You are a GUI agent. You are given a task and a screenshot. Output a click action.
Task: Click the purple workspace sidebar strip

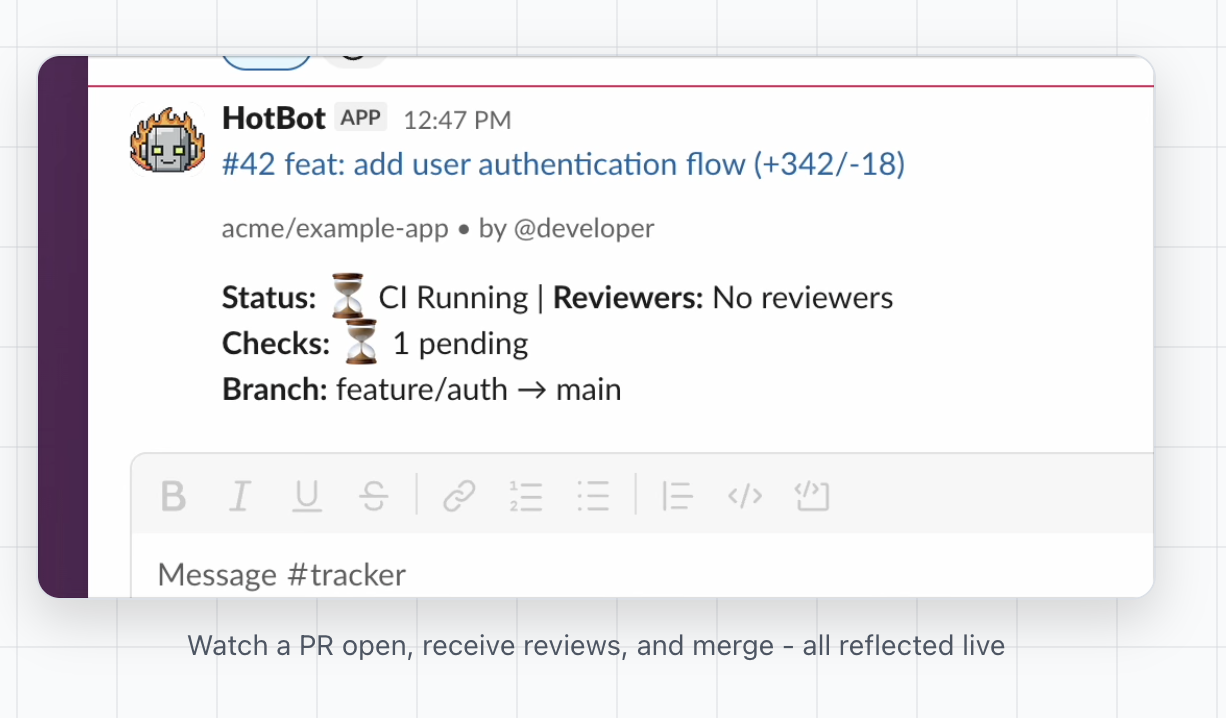63,327
